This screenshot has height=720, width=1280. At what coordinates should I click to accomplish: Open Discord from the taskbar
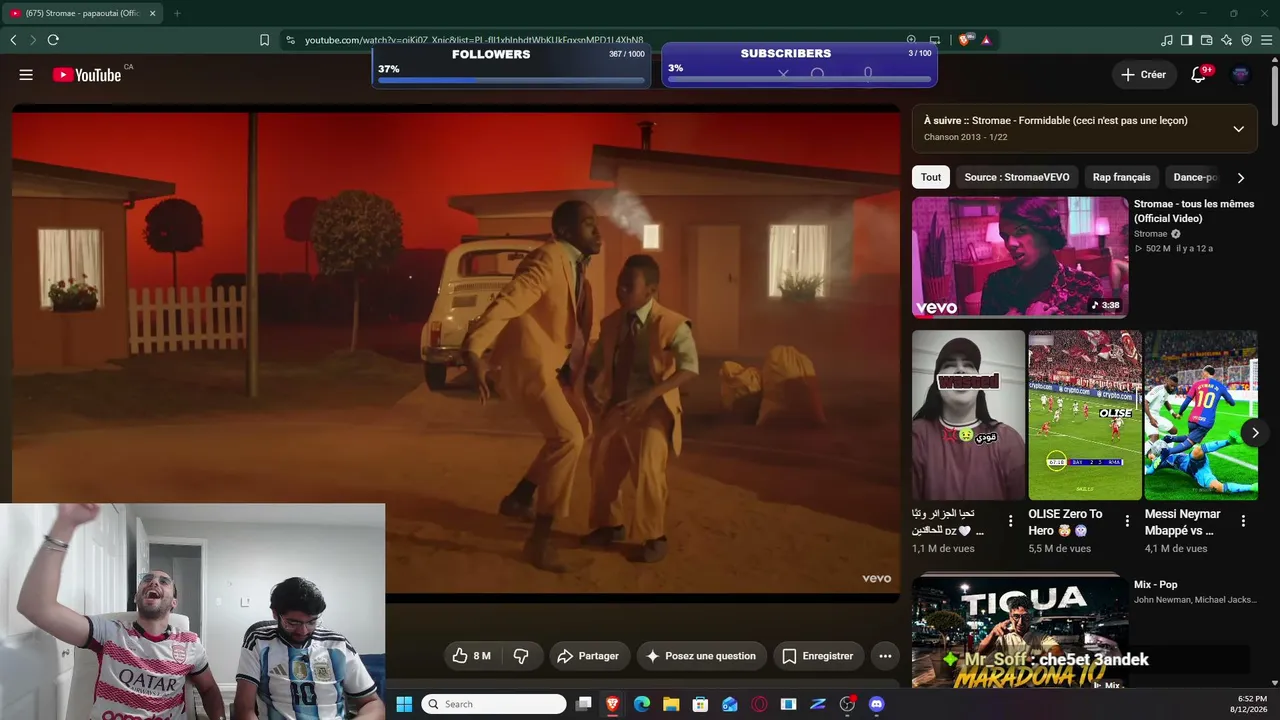coord(877,704)
